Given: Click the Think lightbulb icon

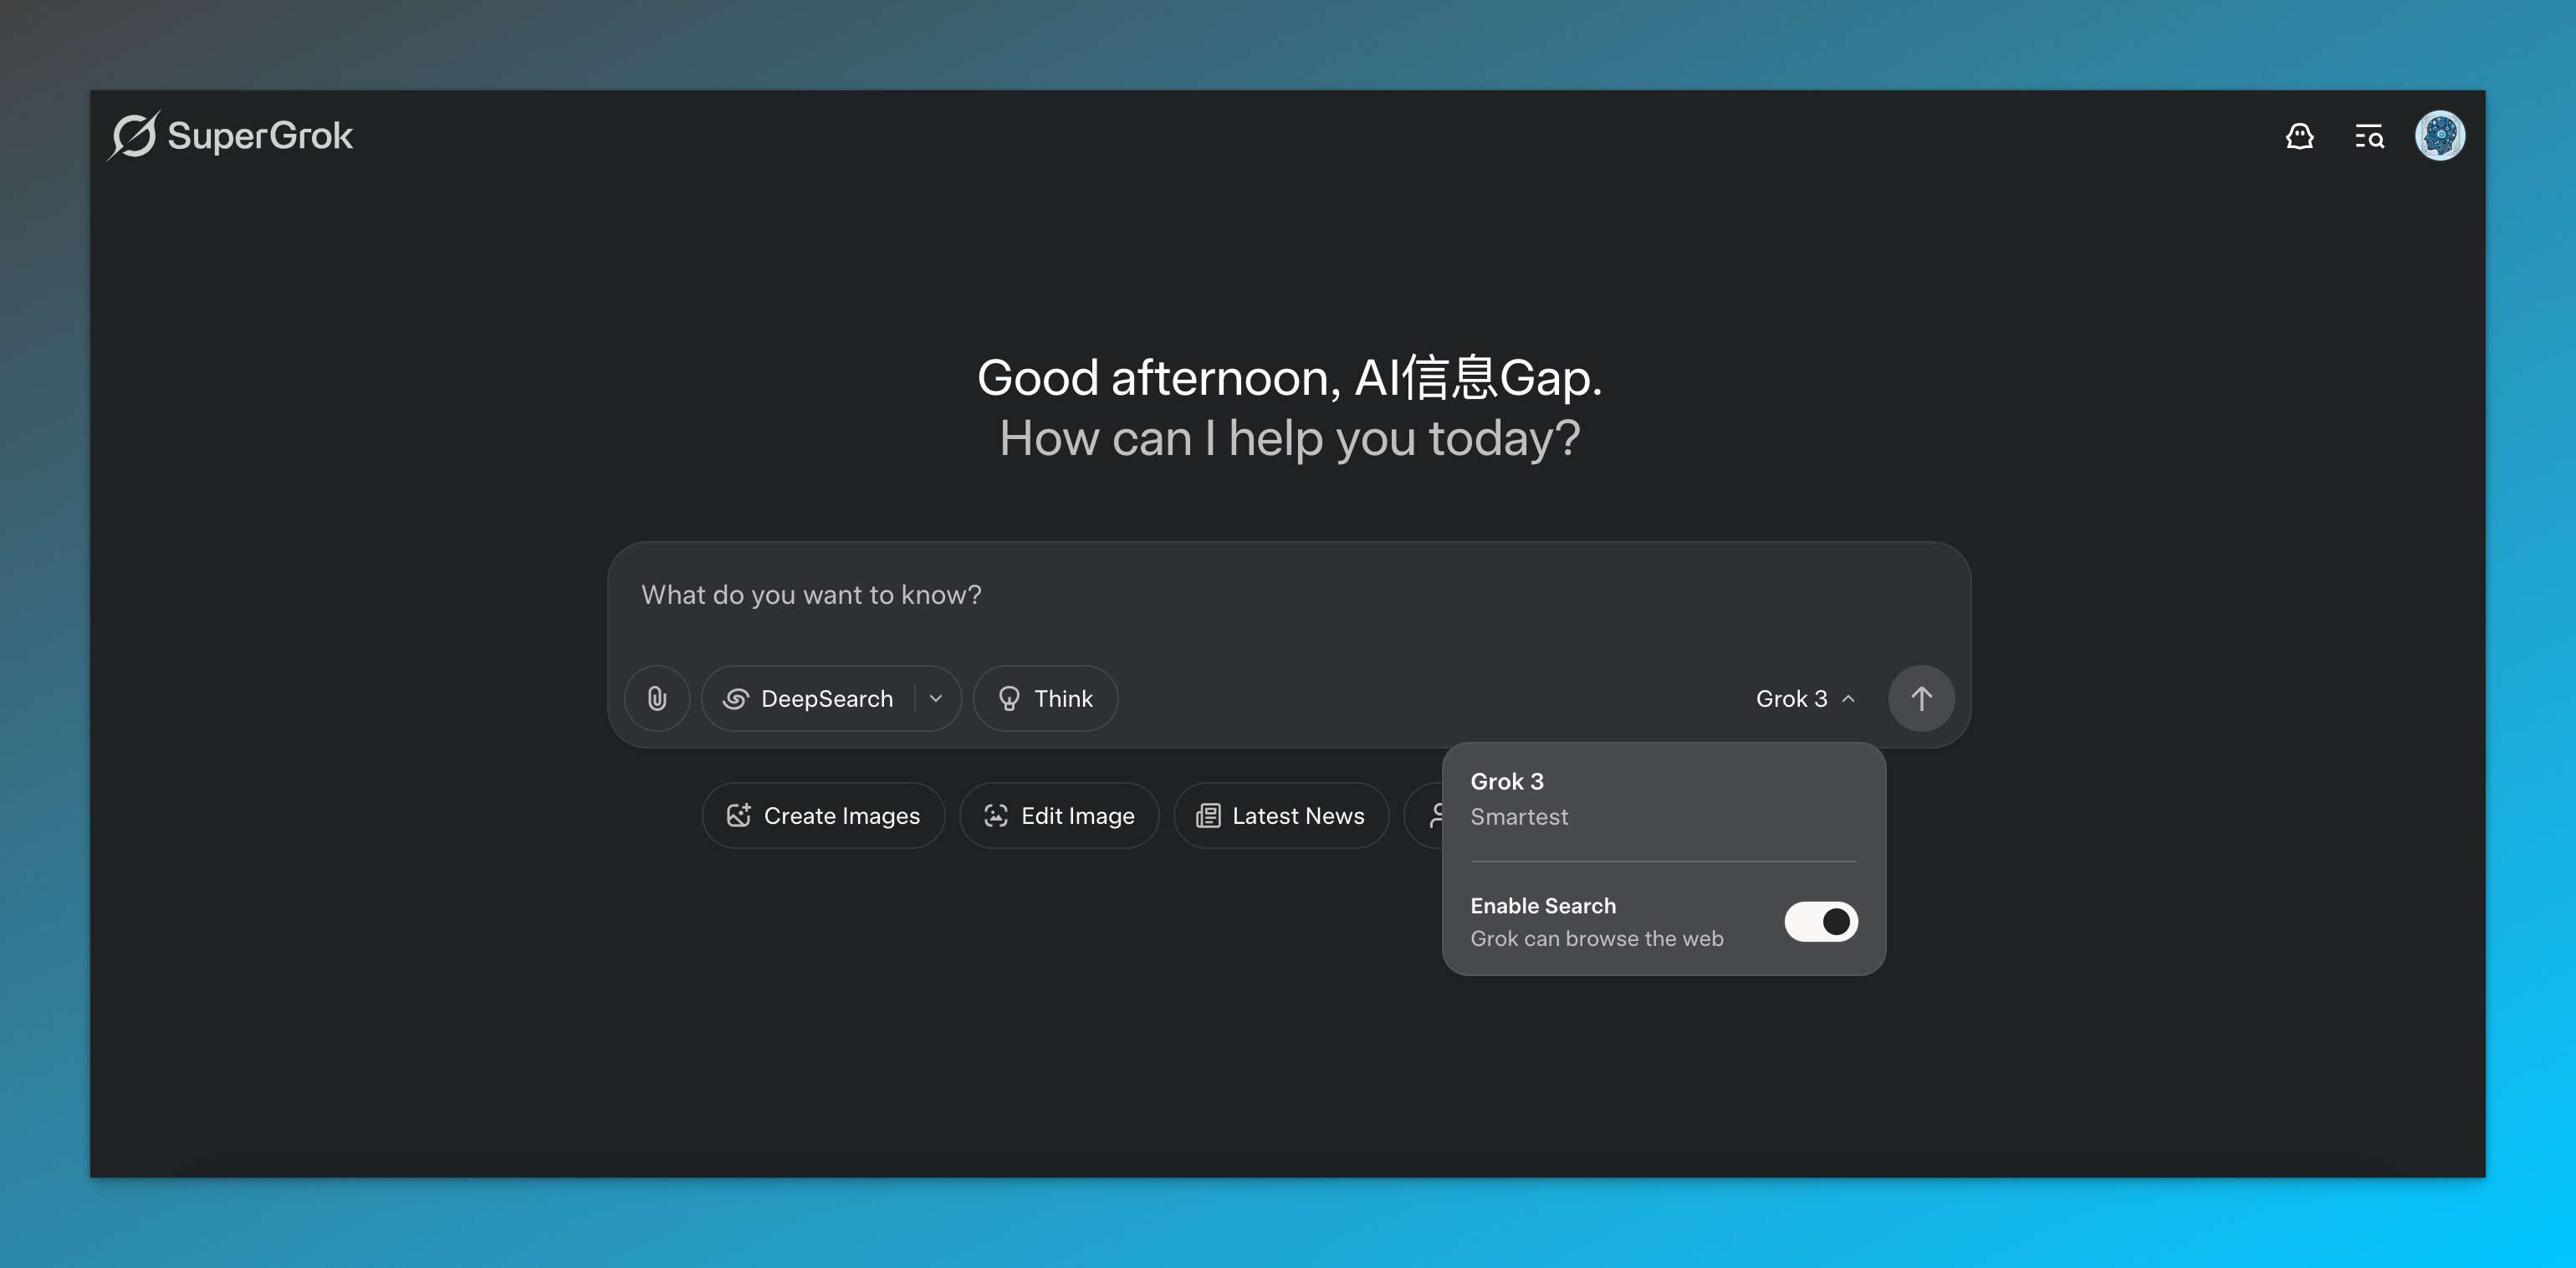Looking at the screenshot, I should click(x=1009, y=698).
